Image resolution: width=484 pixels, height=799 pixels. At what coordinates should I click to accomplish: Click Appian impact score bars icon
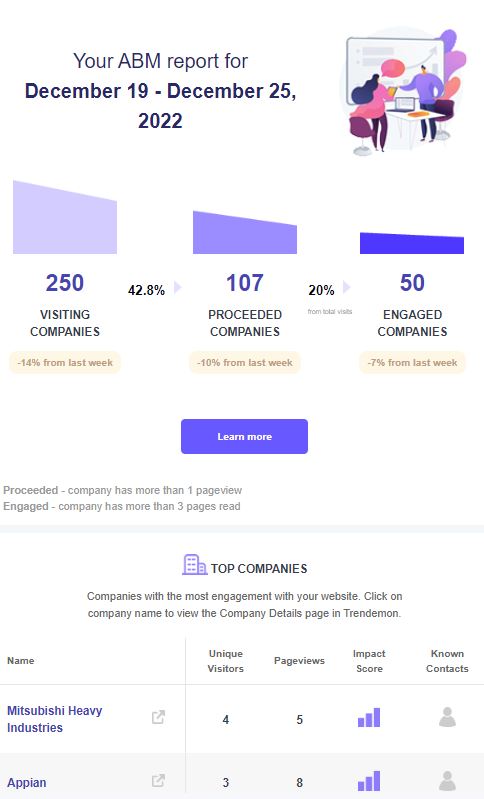pos(369,780)
